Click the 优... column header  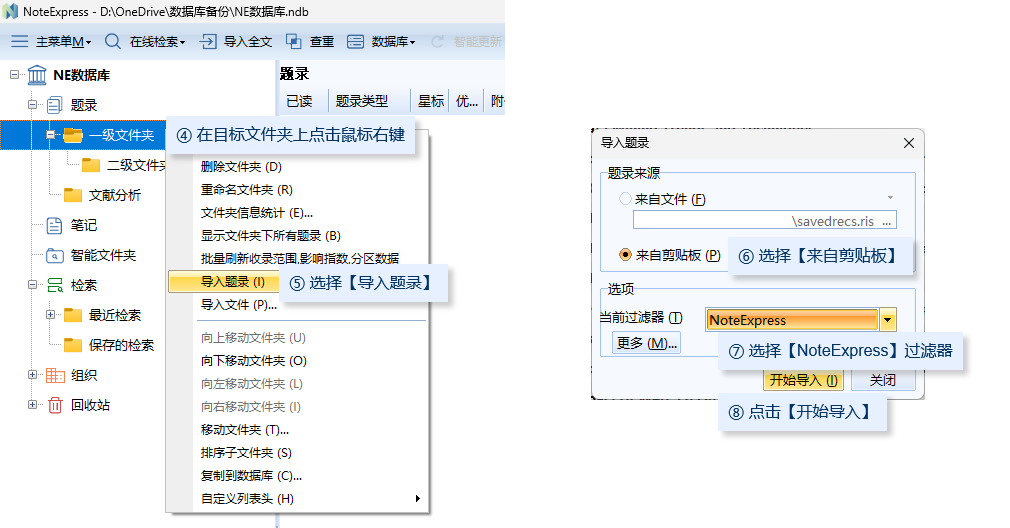tap(467, 101)
